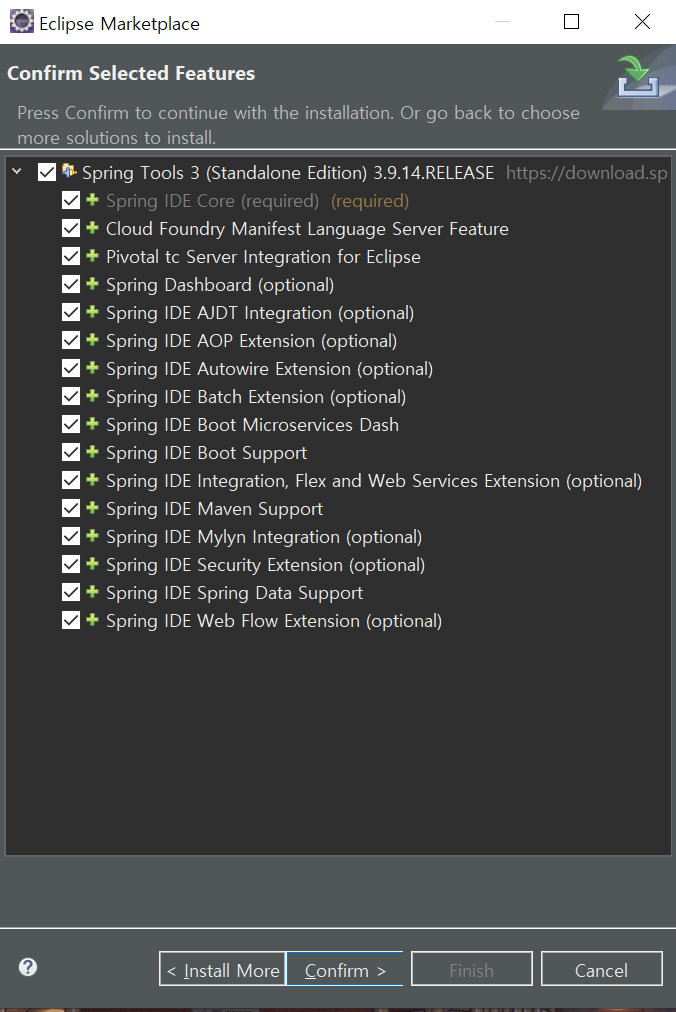Click green plus icon beside Spring IDE Core

pos(92,199)
